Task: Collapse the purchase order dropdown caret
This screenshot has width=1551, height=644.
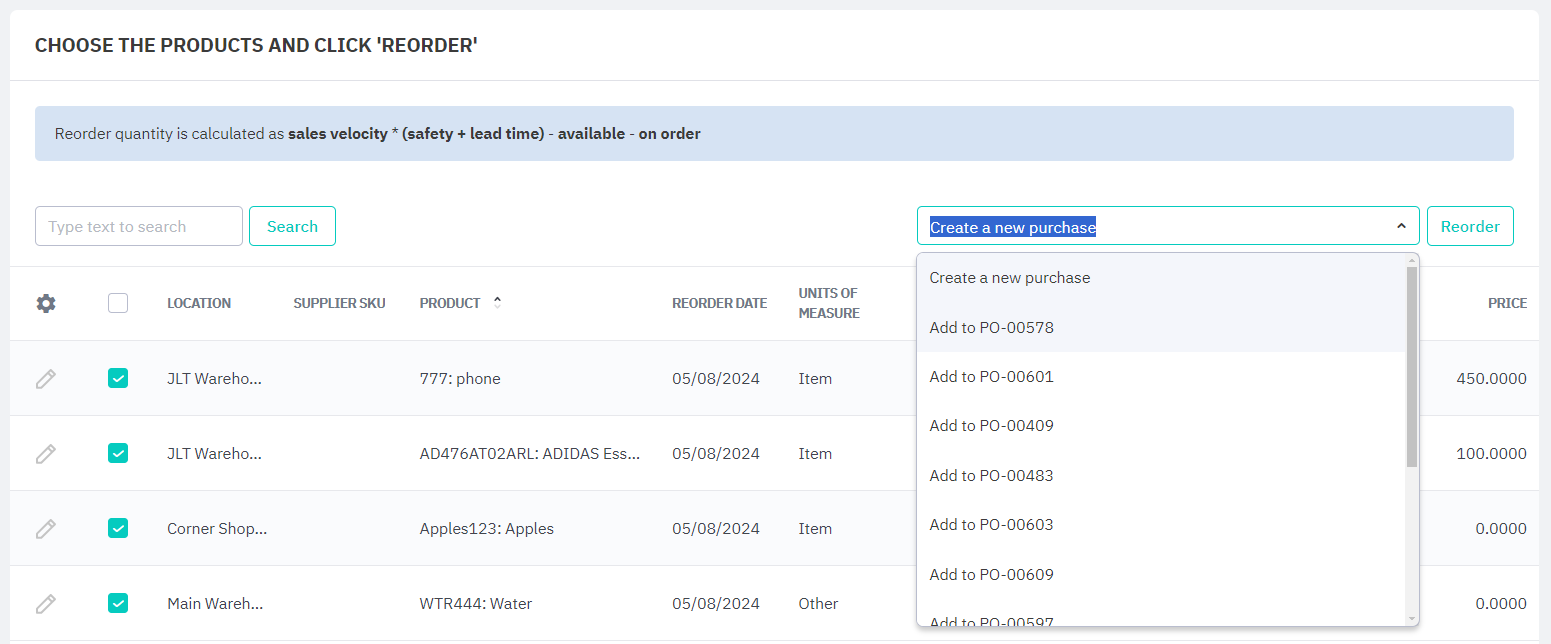Action: pyautogui.click(x=1401, y=227)
